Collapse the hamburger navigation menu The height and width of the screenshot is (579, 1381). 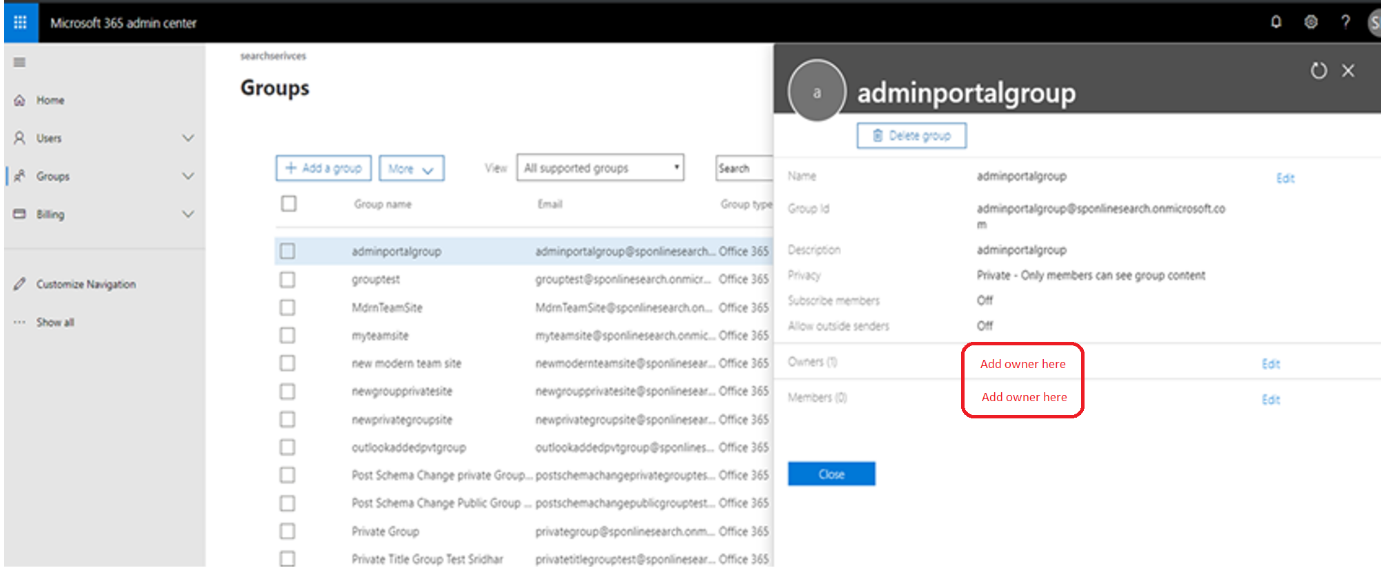pyautogui.click(x=19, y=62)
